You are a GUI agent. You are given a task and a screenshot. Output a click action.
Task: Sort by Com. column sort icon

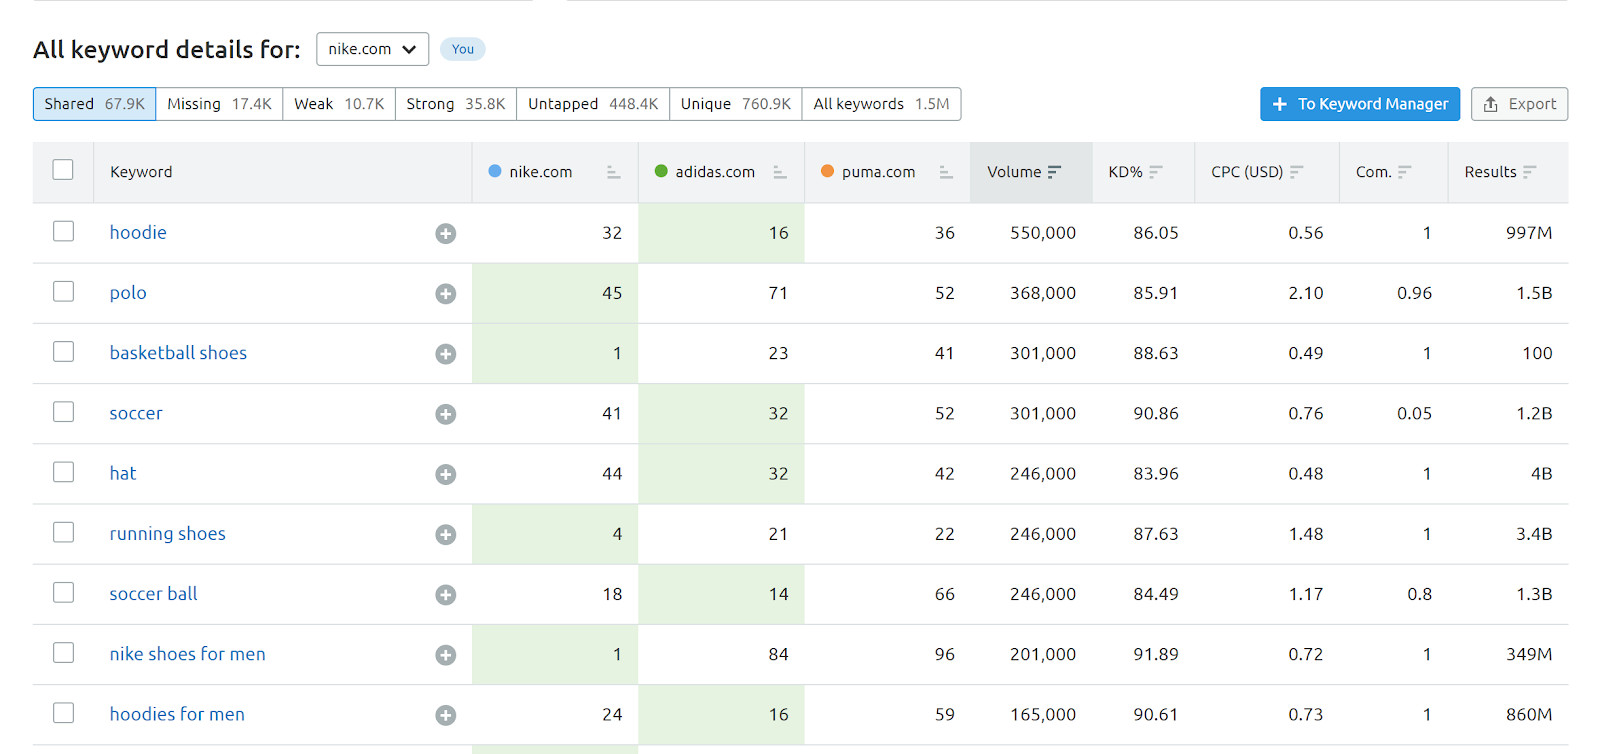1405,172
